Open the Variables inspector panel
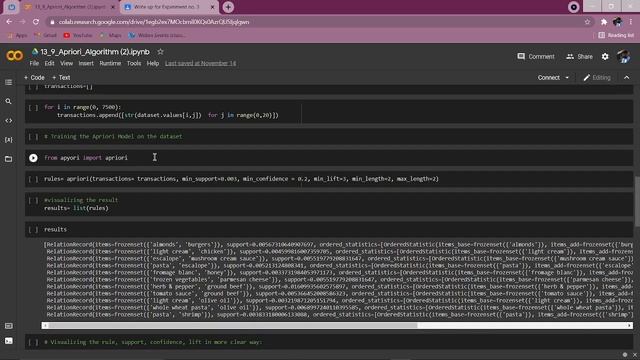This screenshot has height=360, width=640. [x=8, y=140]
